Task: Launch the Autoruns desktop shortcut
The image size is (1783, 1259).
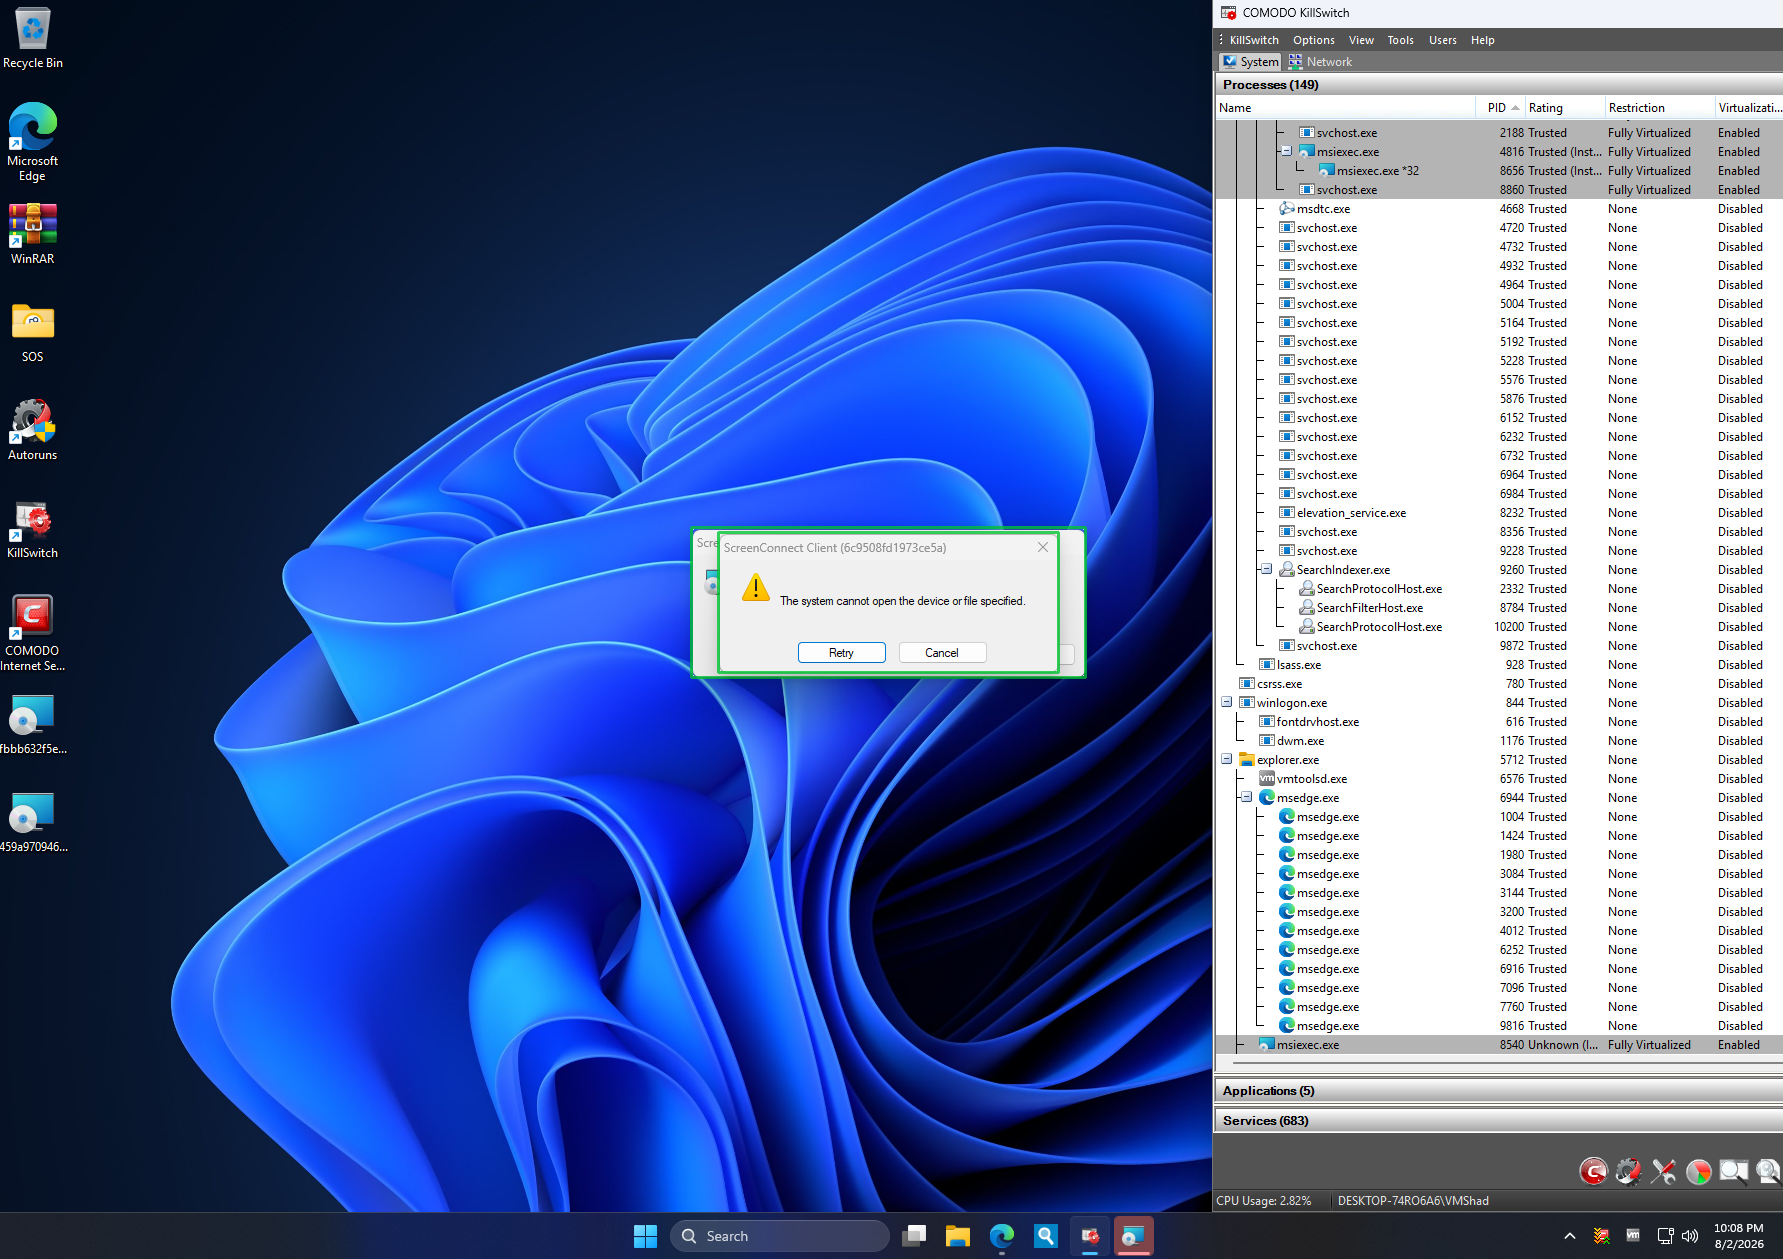Action: click(x=32, y=430)
